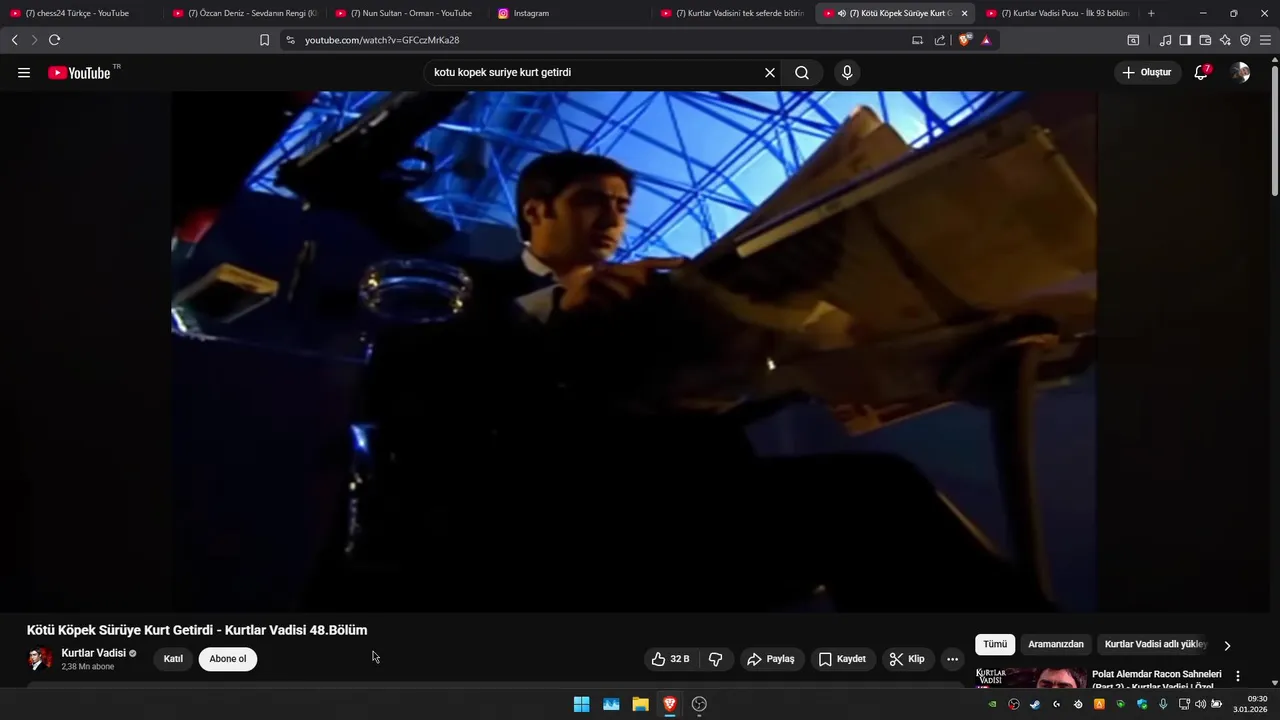Open Leo AI sparkle icon
This screenshot has width=1280, height=720.
coord(1225,40)
